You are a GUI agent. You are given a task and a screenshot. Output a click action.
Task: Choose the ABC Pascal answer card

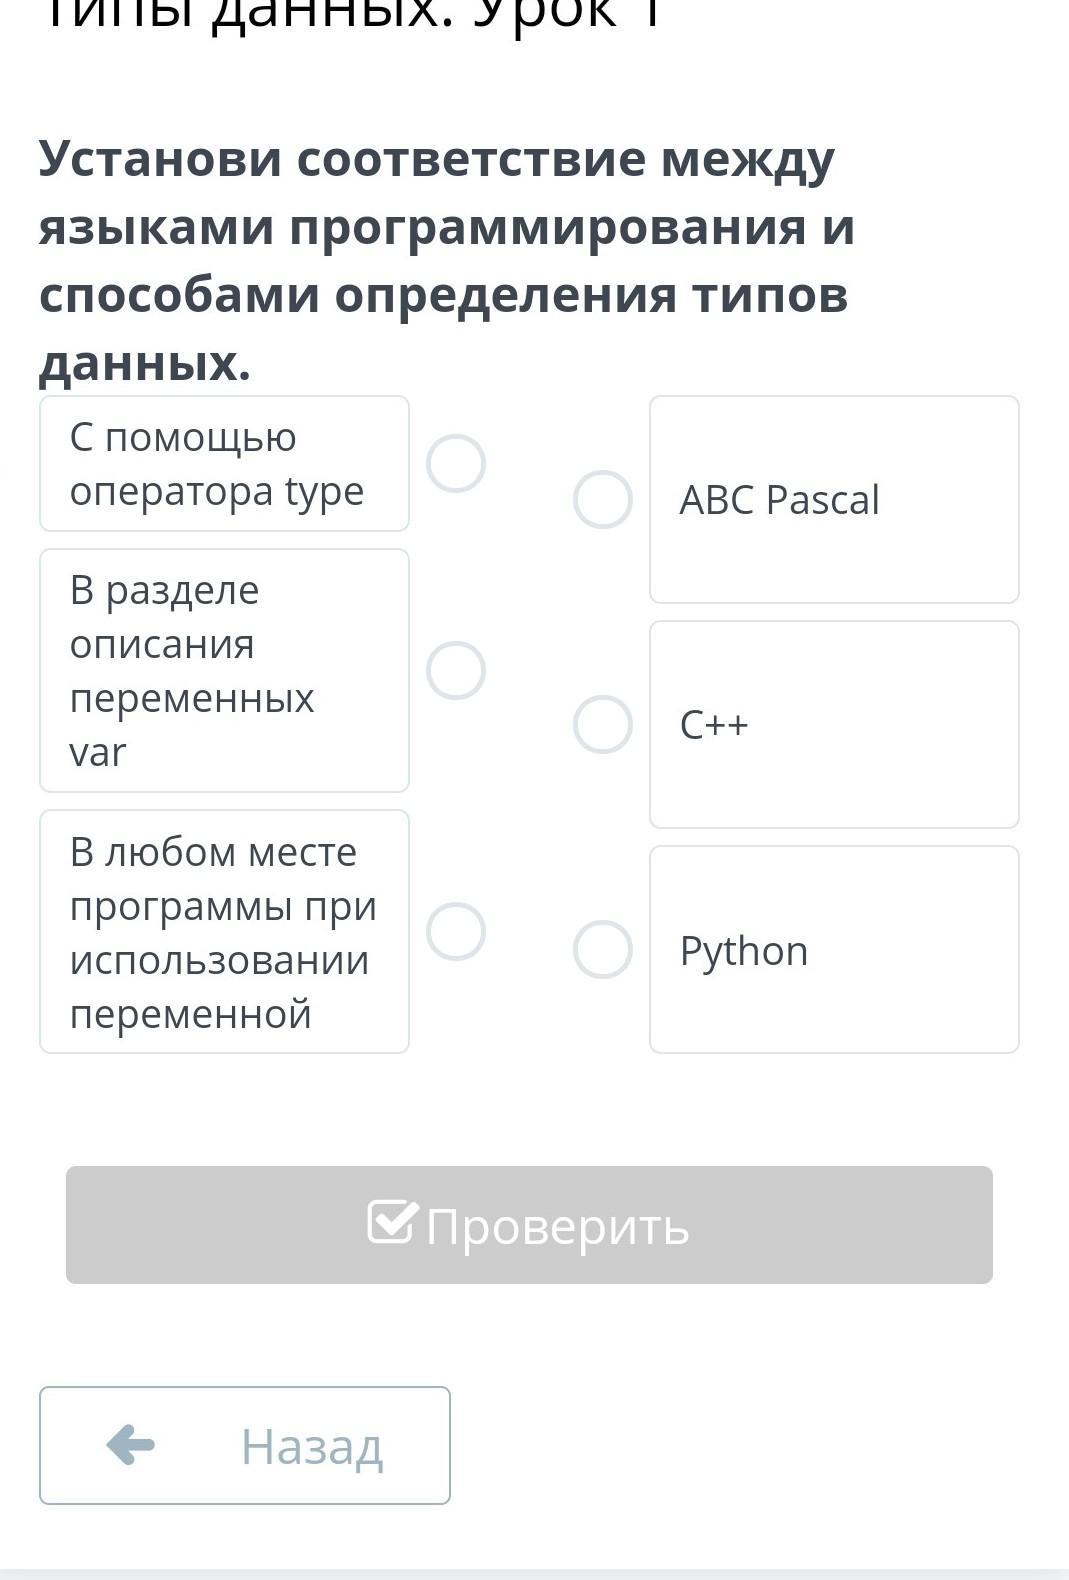coord(834,500)
